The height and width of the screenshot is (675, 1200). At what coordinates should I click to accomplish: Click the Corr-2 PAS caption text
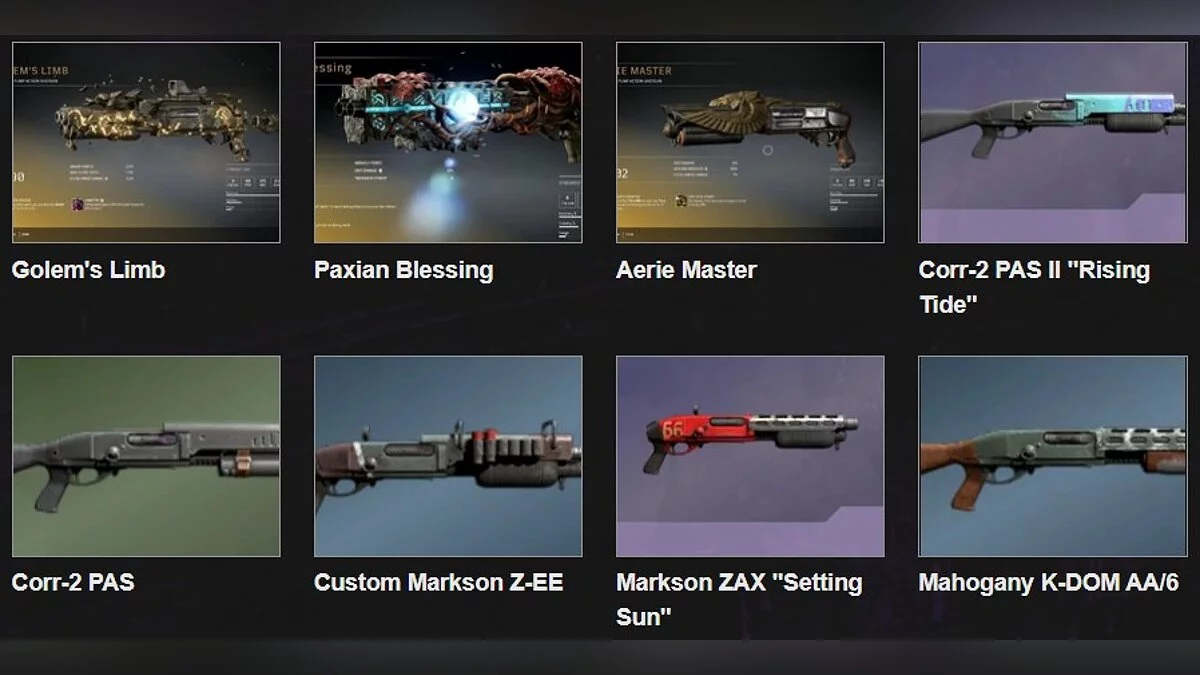[73, 583]
